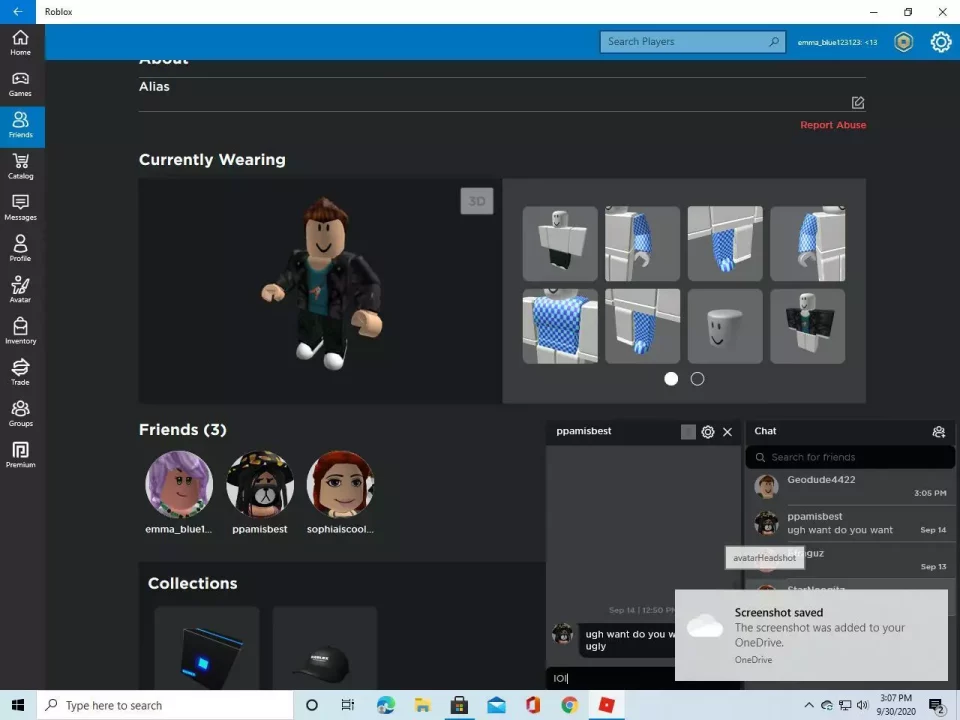960x720 pixels.
Task: Open Groups in sidebar
Action: pos(20,414)
